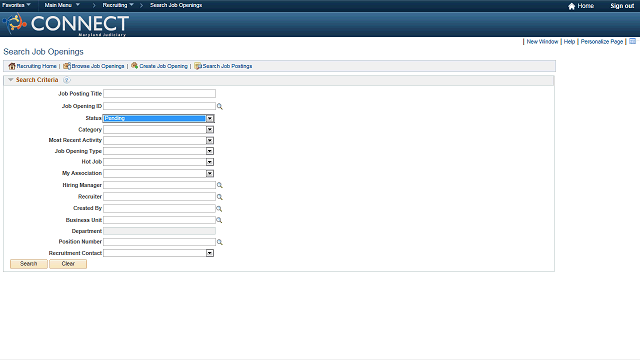
Task: Click the Help link
Action: (569, 42)
